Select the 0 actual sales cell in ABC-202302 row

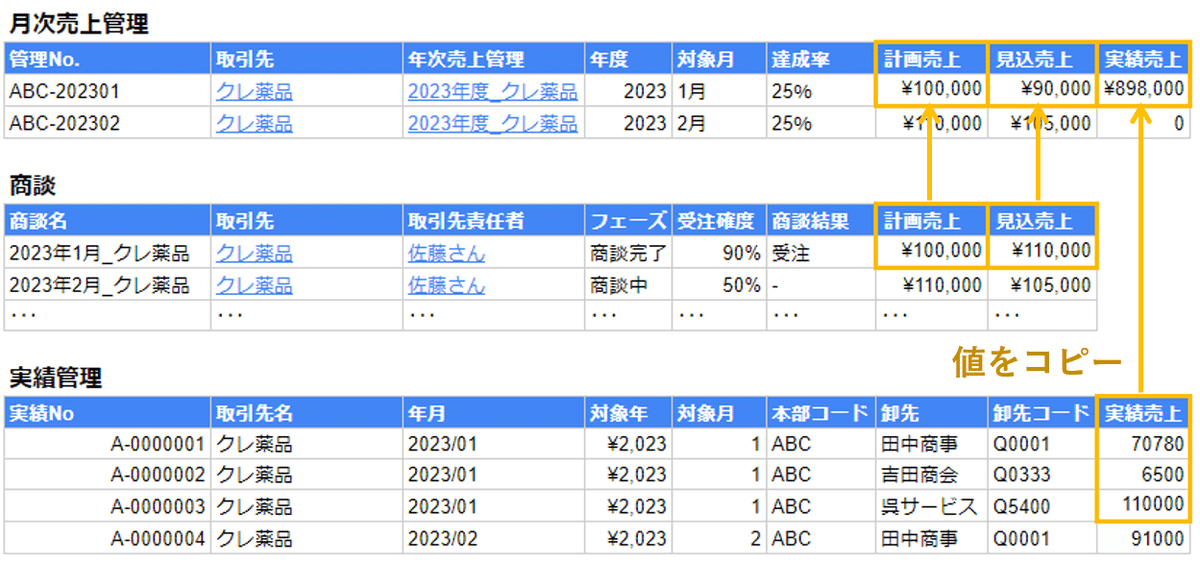pyautogui.click(x=1143, y=124)
